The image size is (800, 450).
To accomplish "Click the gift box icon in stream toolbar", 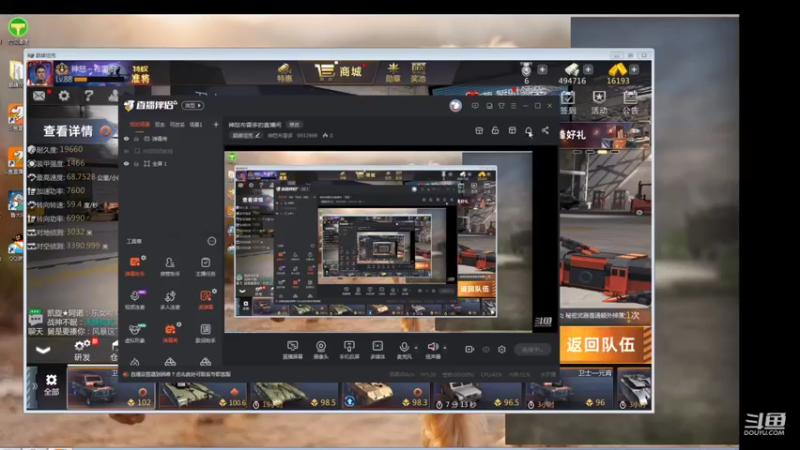I will pos(479,131).
